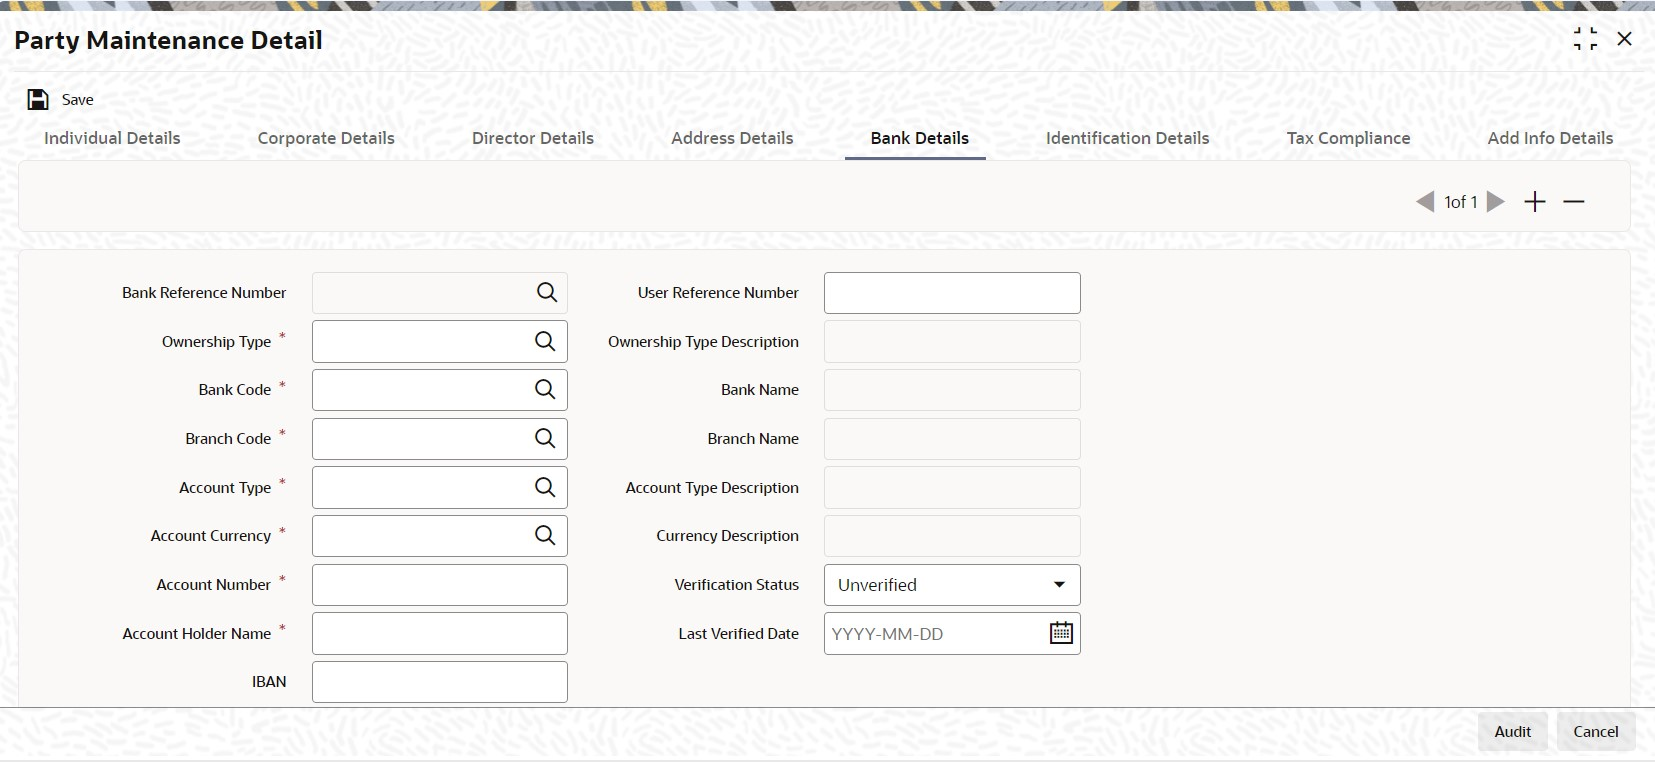This screenshot has height=762, width=1655.
Task: Open Ownership Type search lookup
Action: [x=545, y=341]
